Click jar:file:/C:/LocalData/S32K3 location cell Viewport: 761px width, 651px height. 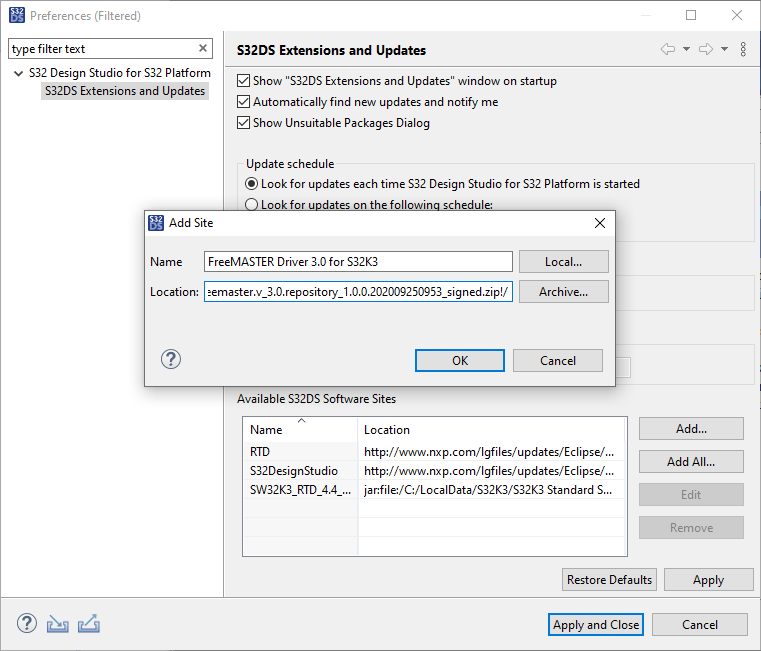point(488,490)
